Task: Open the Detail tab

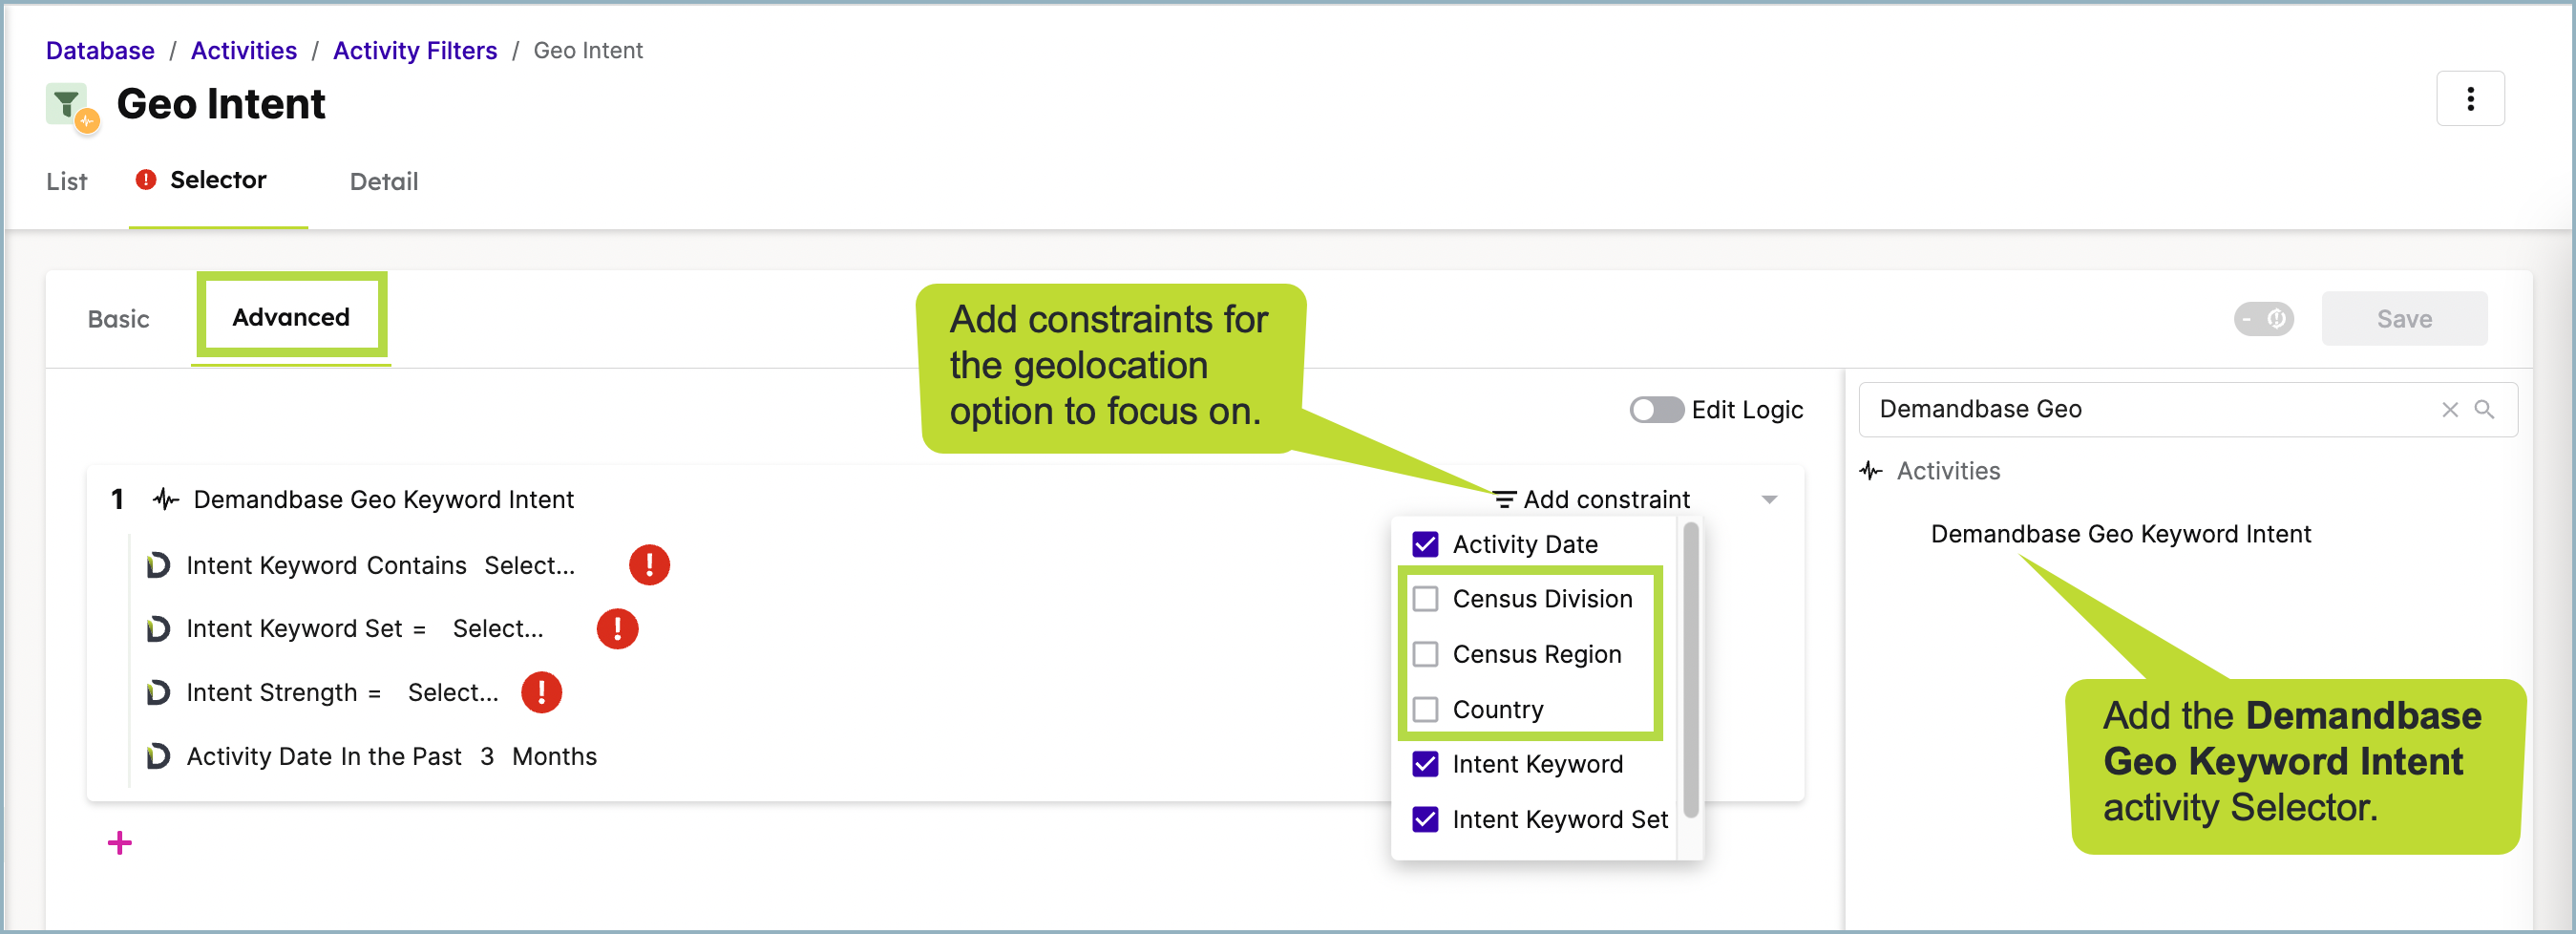Action: (383, 181)
